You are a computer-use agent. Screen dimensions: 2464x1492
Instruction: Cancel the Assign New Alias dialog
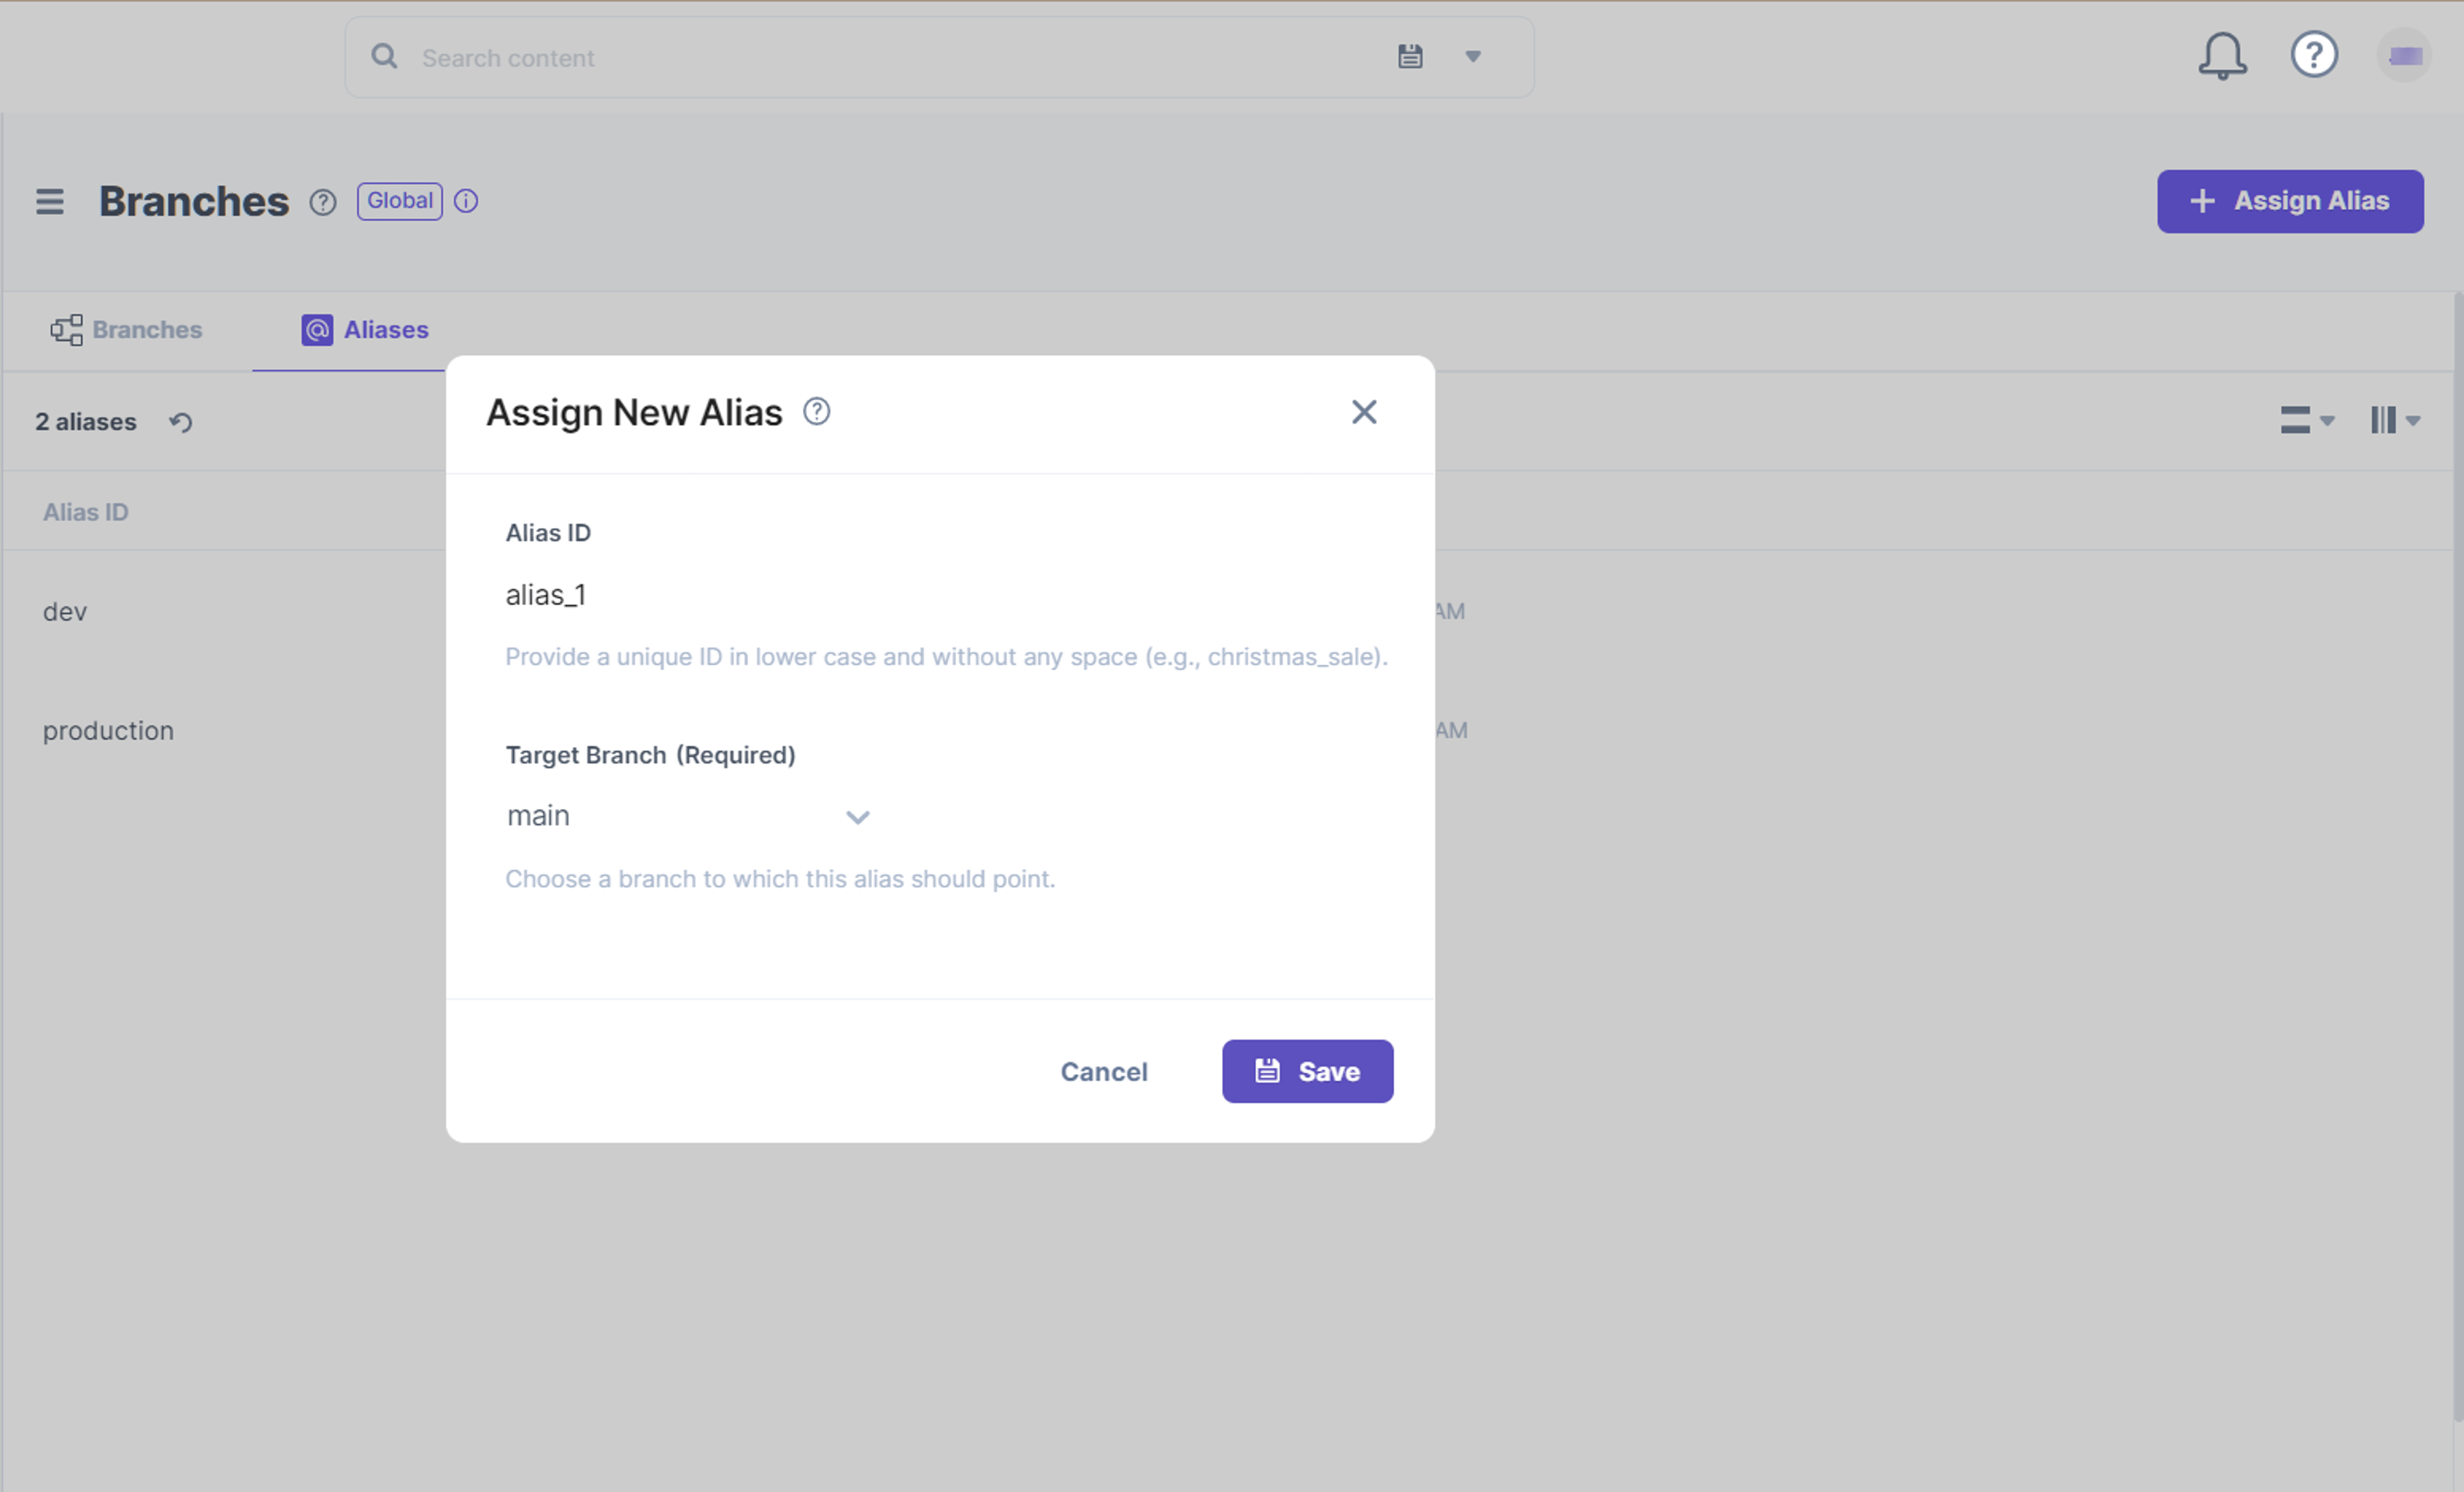(x=1103, y=1072)
